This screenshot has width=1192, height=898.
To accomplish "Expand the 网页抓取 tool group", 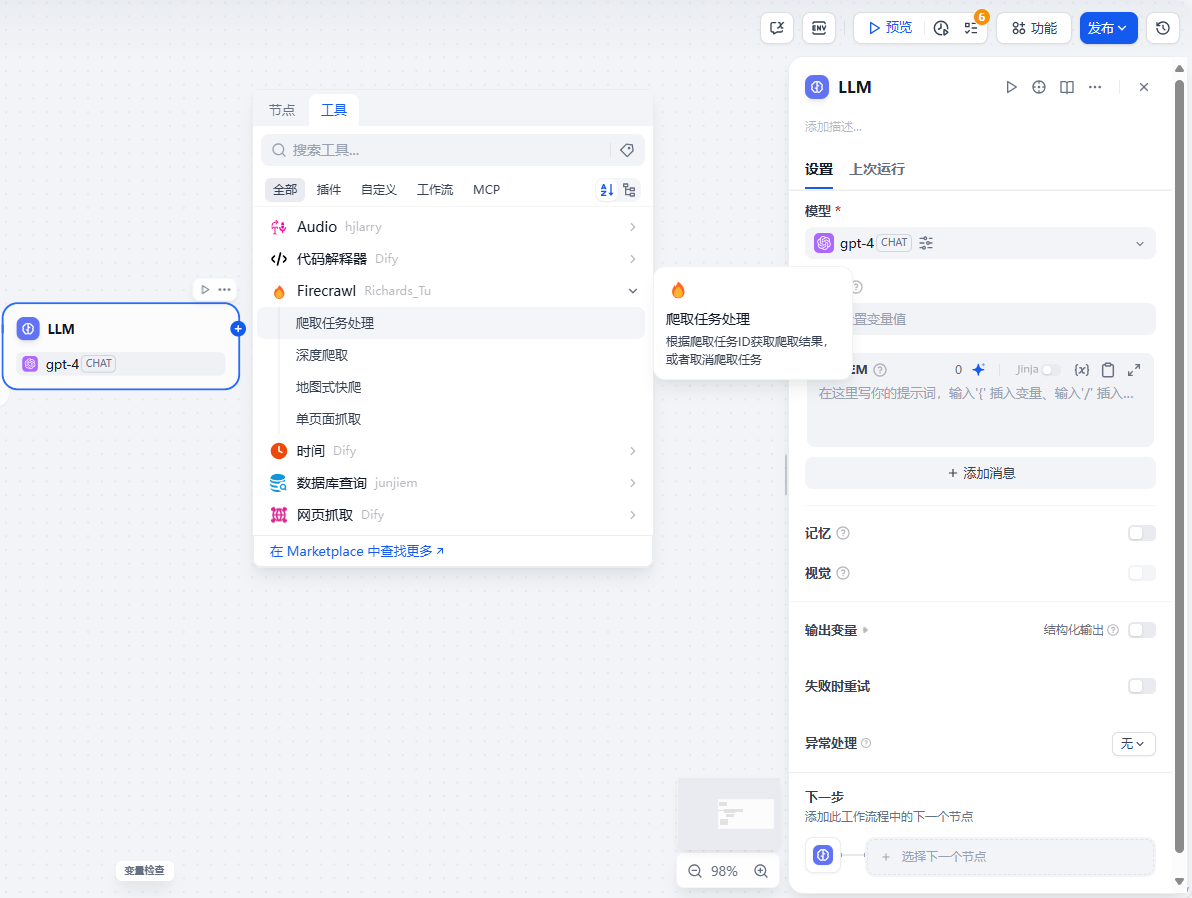I will (453, 515).
